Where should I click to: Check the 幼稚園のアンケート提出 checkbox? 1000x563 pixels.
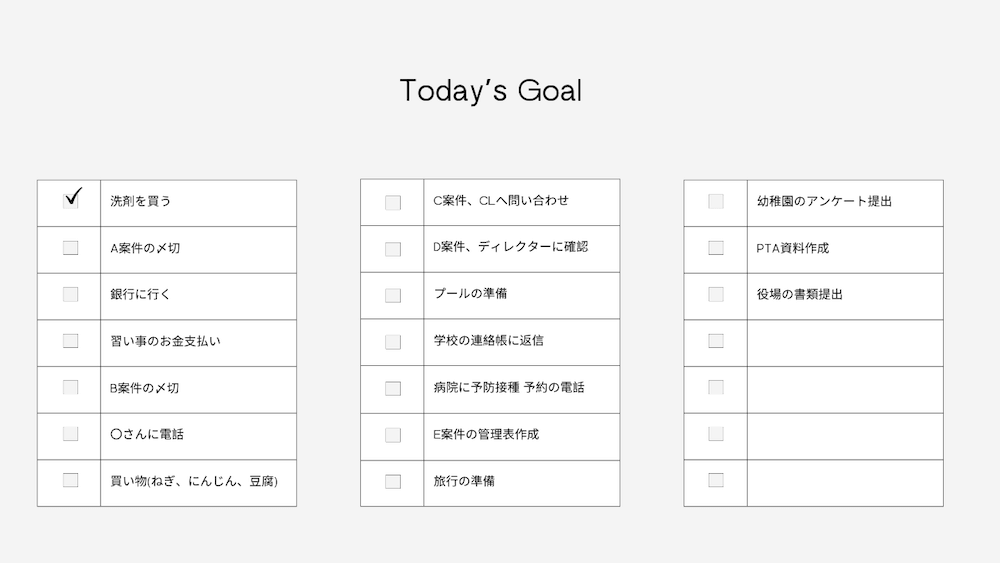[716, 201]
